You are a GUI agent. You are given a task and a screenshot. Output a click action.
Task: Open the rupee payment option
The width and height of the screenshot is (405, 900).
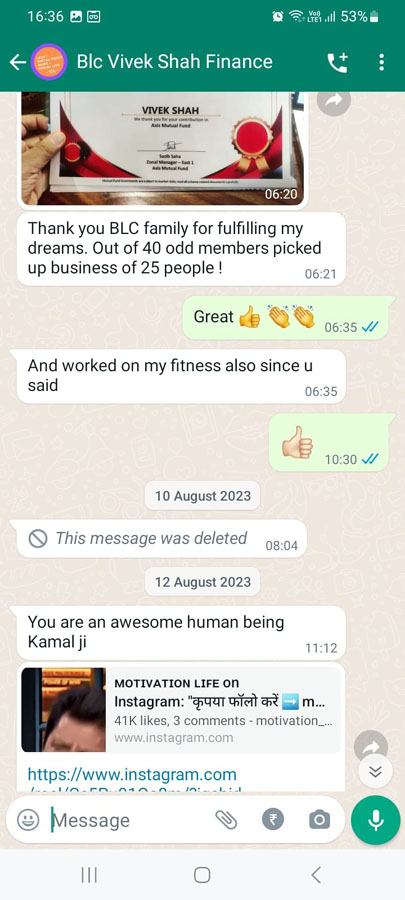(x=273, y=820)
